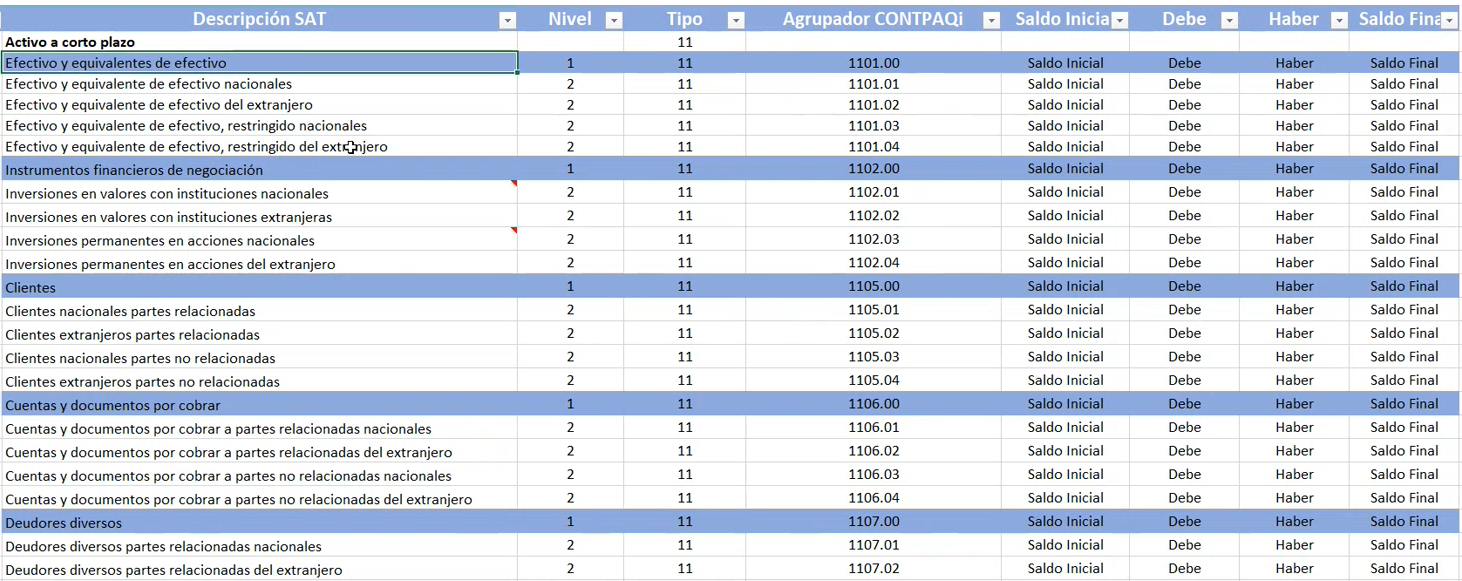1462x581 pixels.
Task: Expand the Saldo Inicial filter arrow
Action: (1120, 20)
